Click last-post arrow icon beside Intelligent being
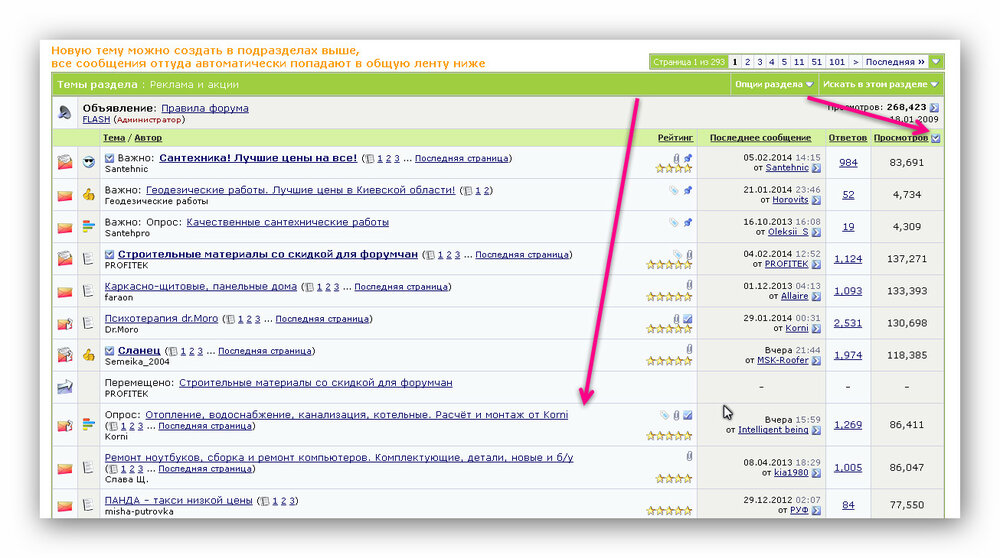The height and width of the screenshot is (558, 1000). coord(816,430)
